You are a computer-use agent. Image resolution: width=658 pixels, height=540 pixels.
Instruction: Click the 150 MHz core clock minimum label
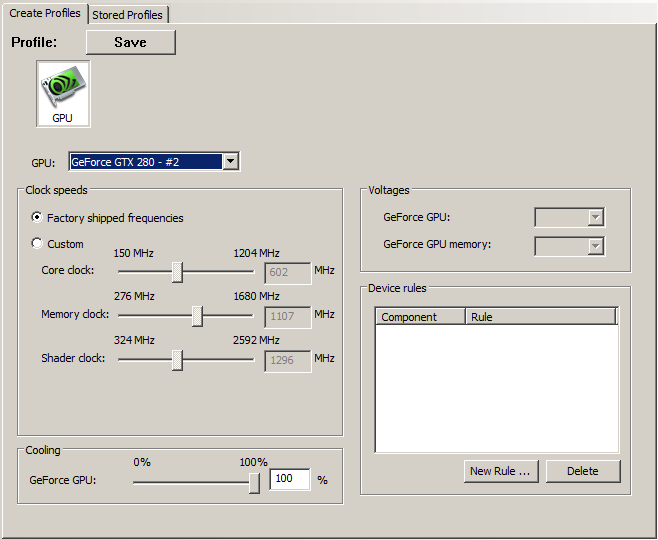click(133, 253)
